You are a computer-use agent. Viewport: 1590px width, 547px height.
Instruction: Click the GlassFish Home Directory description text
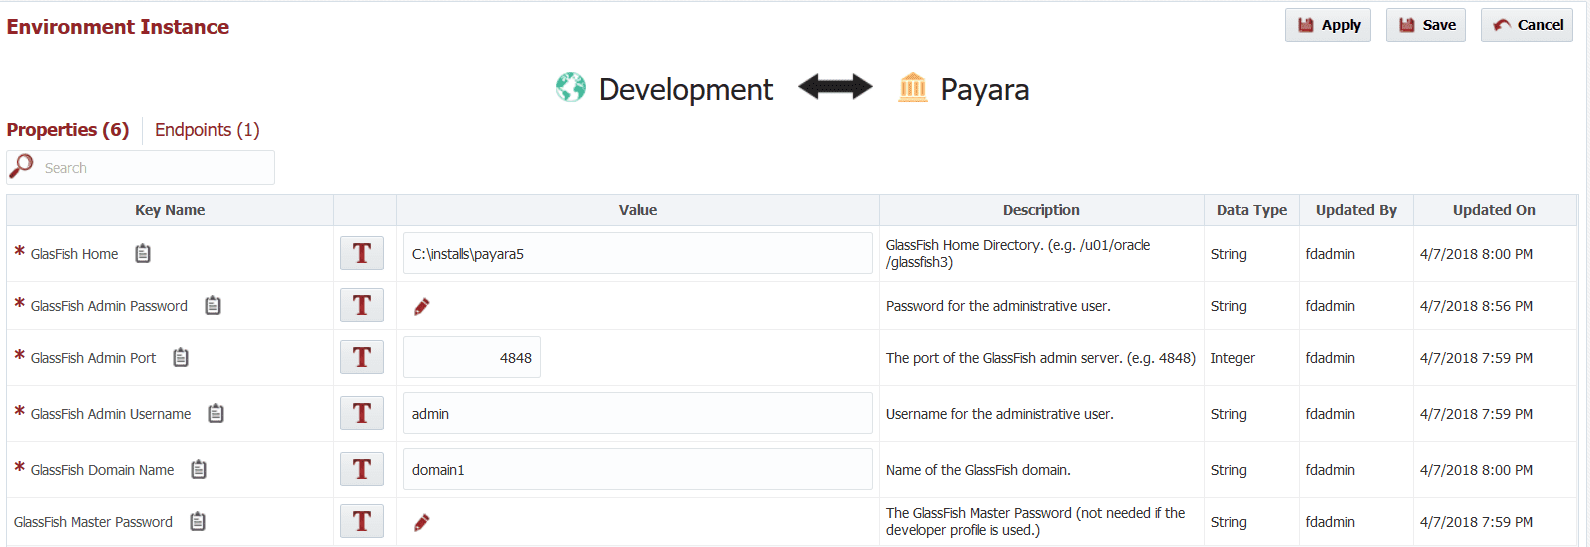coord(1018,254)
